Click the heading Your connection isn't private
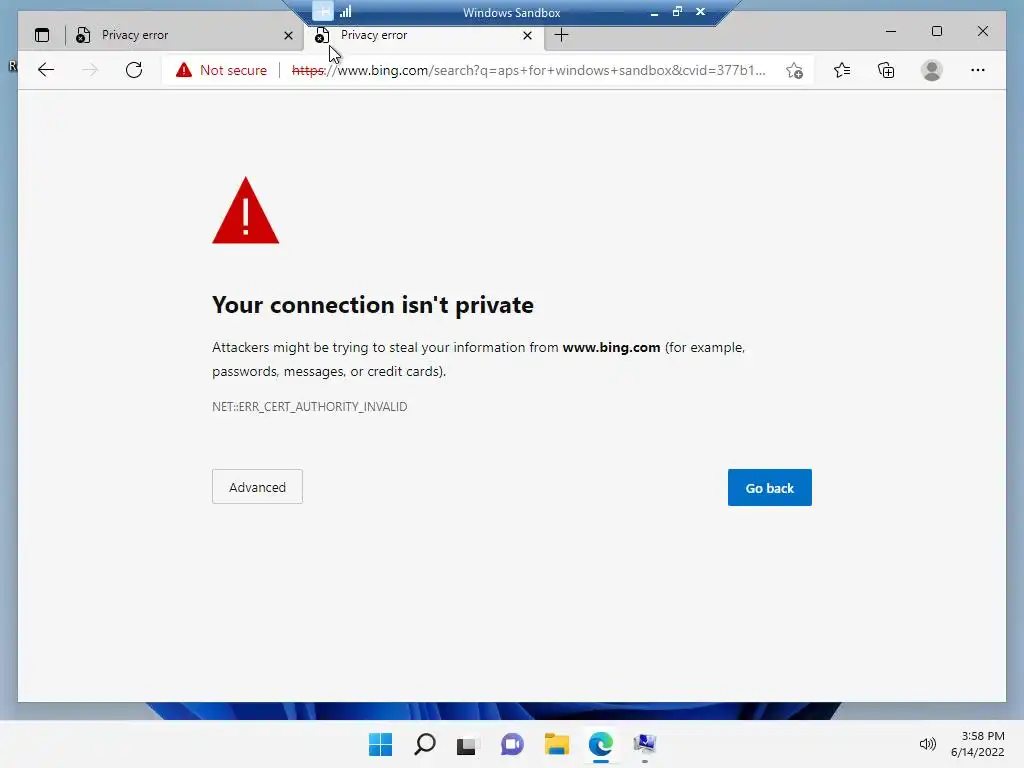The image size is (1024, 768). [x=373, y=305]
